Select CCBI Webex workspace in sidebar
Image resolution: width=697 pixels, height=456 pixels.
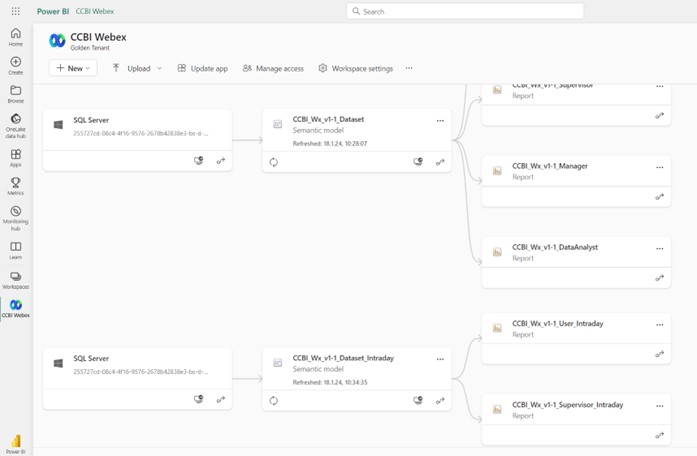[16, 308]
